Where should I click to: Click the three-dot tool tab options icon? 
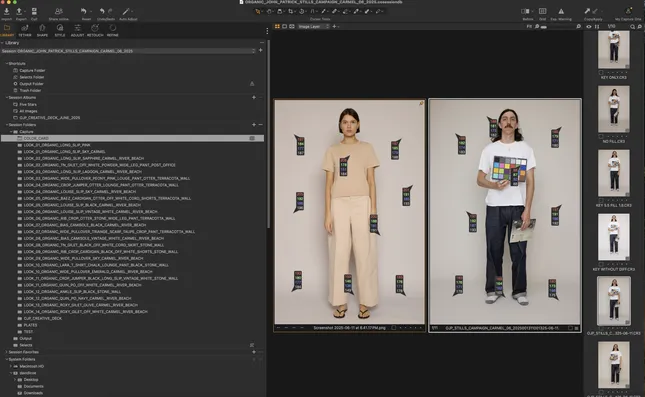267,31
